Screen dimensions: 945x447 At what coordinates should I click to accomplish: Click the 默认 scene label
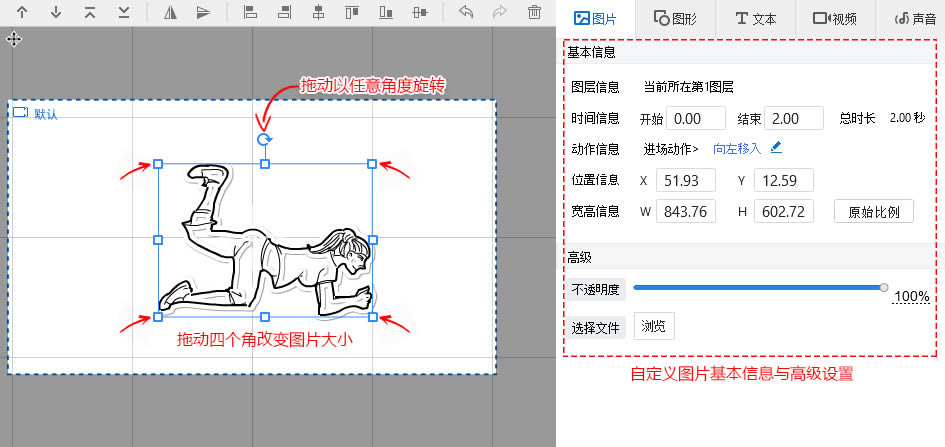46,114
